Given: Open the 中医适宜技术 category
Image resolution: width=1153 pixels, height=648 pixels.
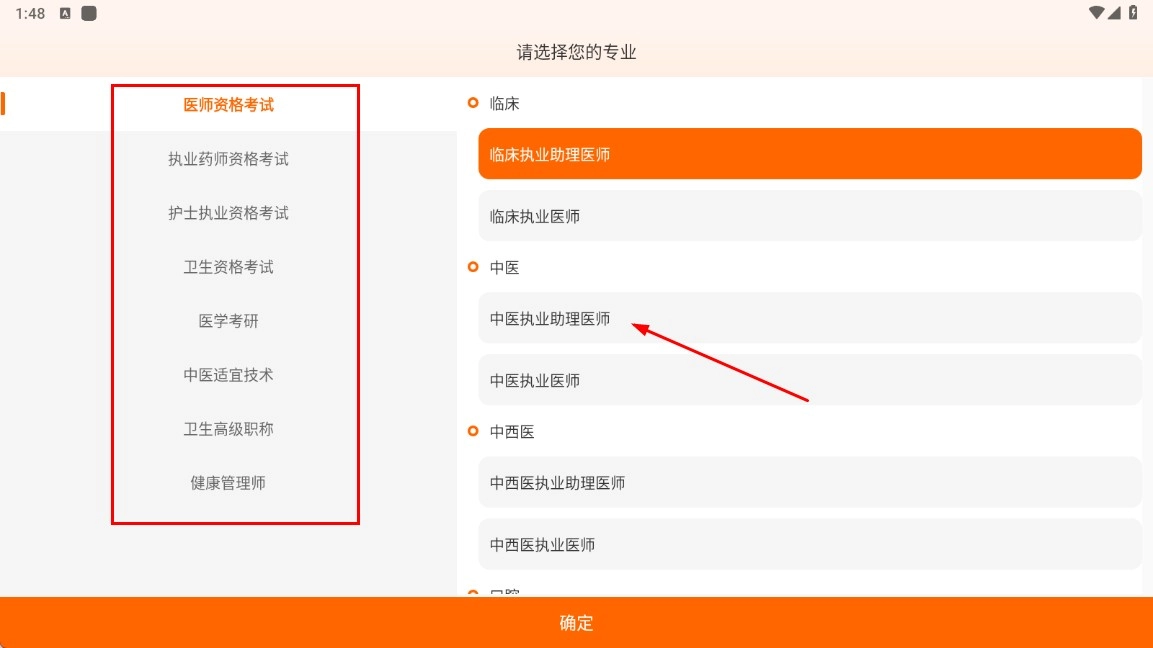Looking at the screenshot, I should [228, 375].
